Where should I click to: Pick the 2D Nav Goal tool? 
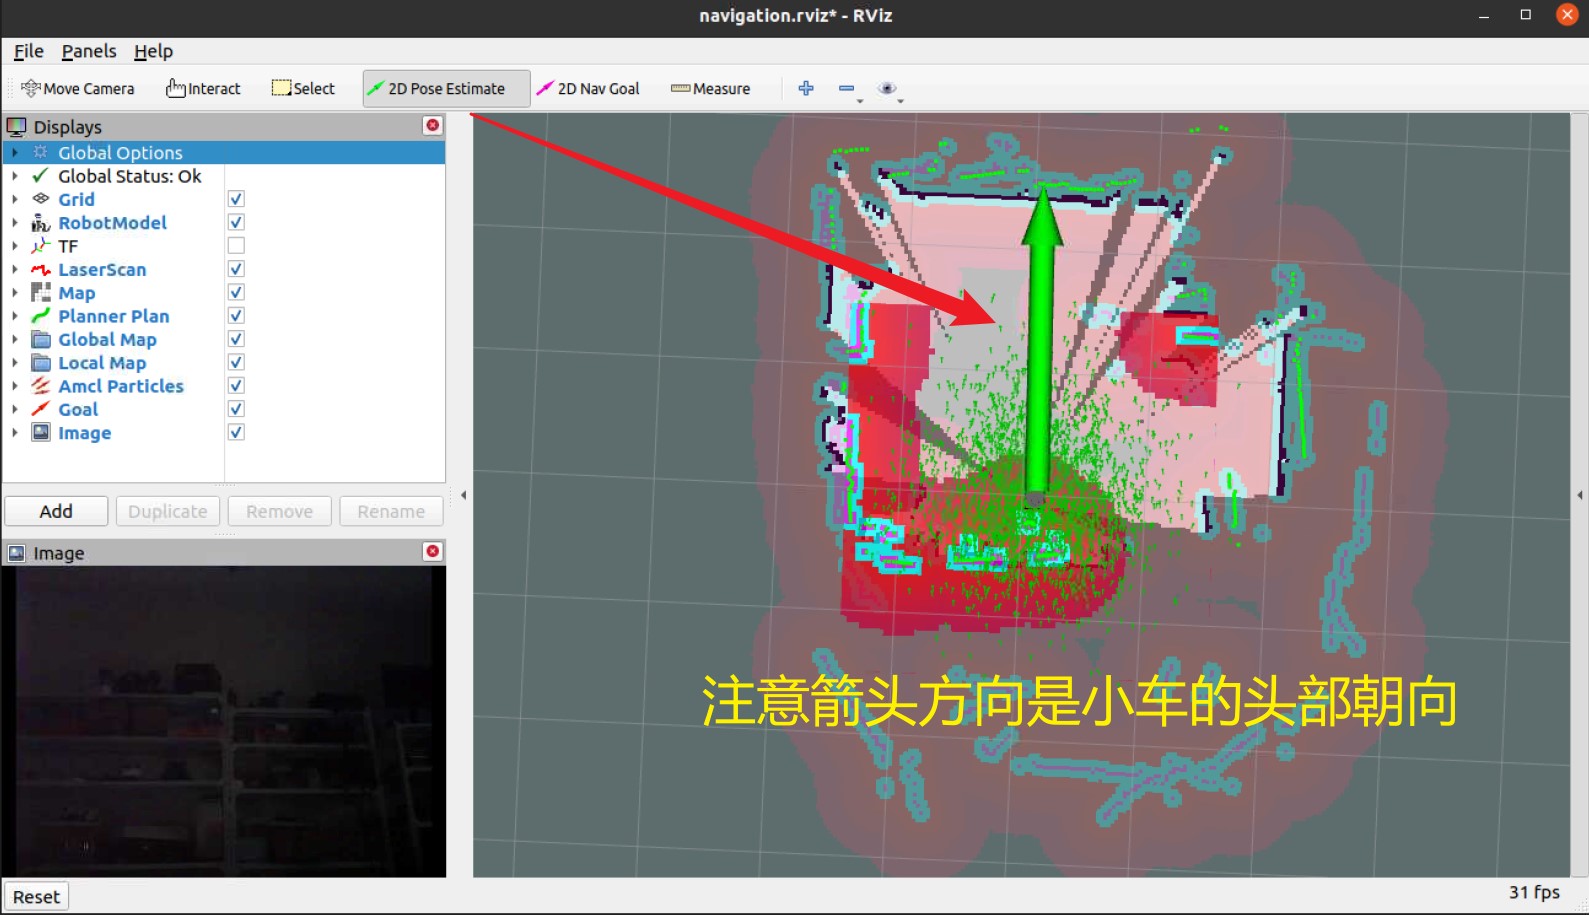point(588,89)
